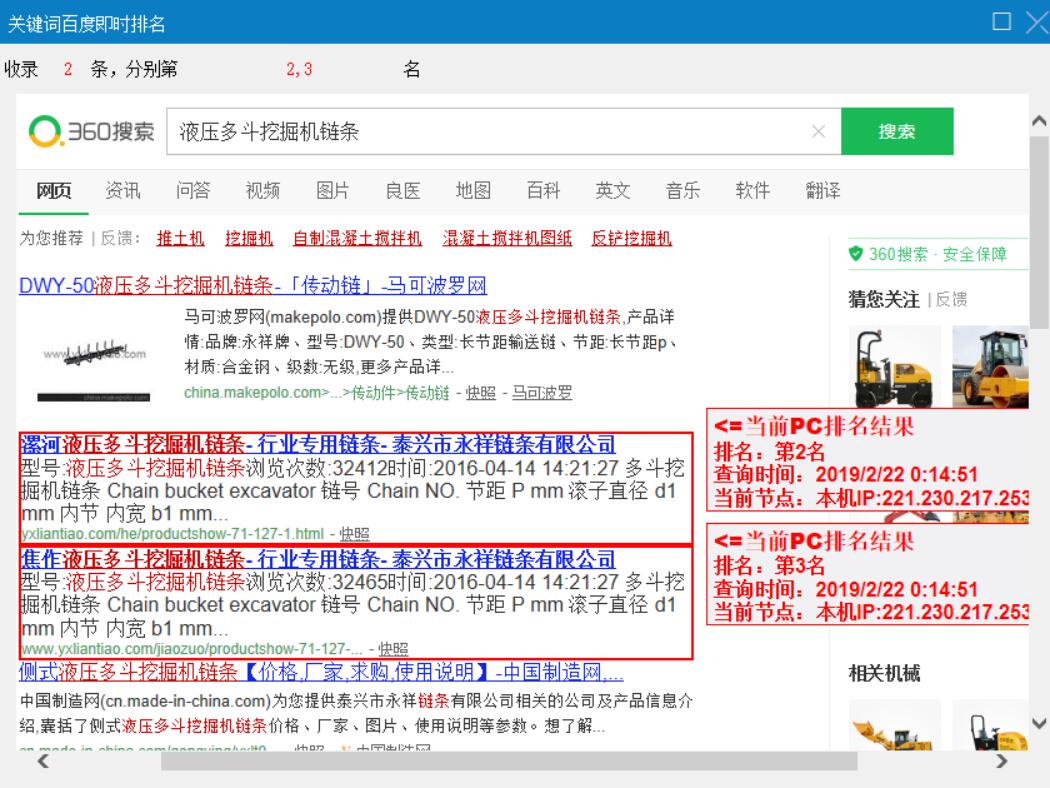This screenshot has width=1050, height=788.
Task: Open the 地图 tab
Action: click(x=473, y=191)
